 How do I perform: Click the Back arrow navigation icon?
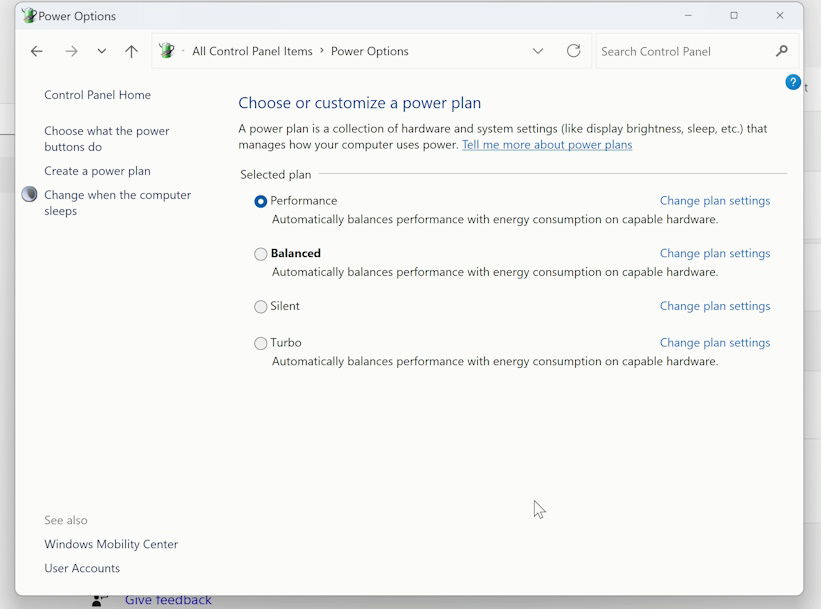(x=37, y=51)
